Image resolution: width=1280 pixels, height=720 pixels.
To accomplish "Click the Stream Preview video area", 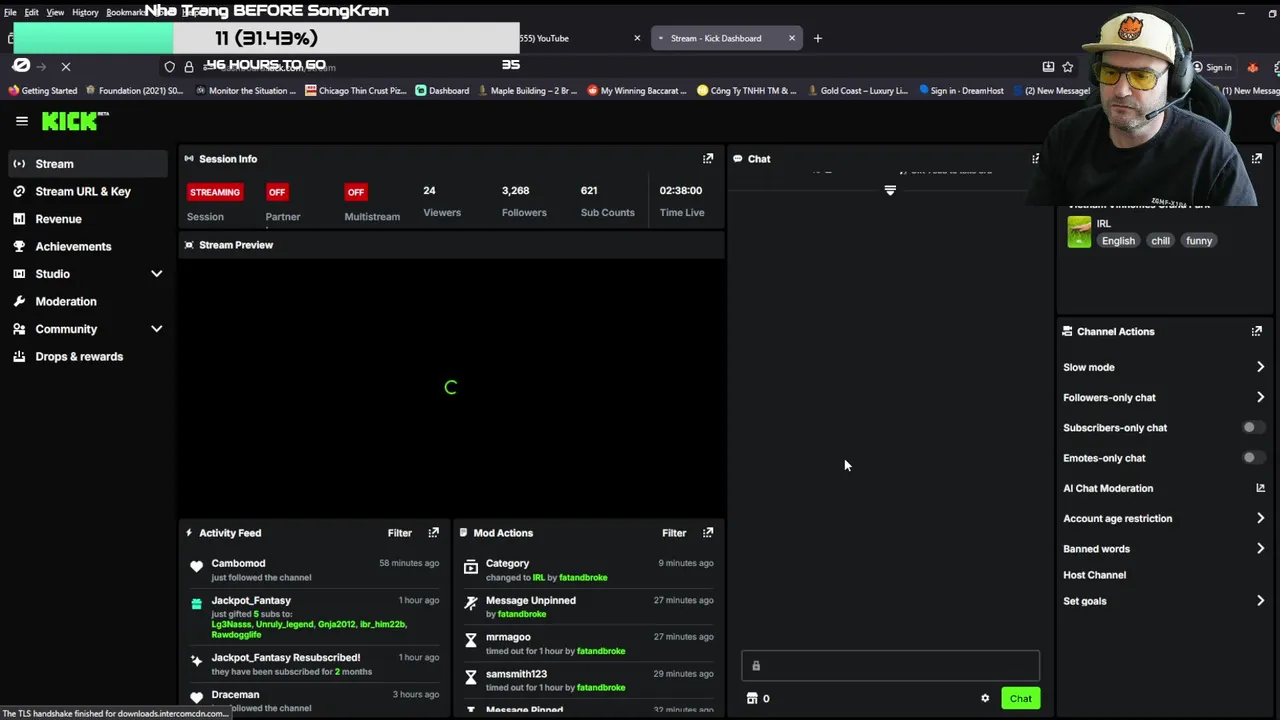I will click(x=451, y=387).
